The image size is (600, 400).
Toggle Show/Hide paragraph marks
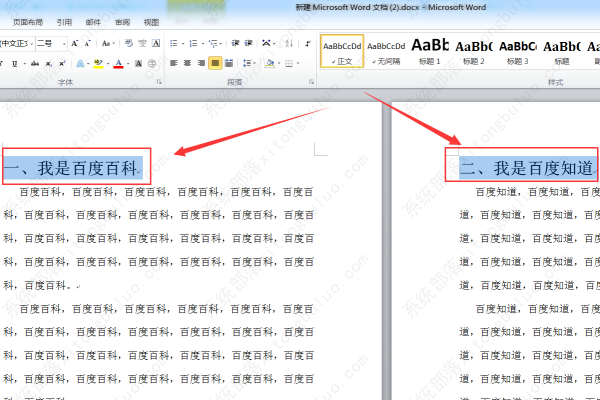tap(308, 43)
